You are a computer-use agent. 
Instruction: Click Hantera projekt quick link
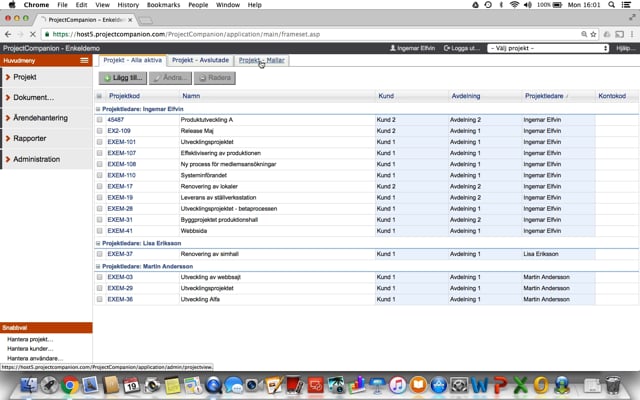[30, 339]
